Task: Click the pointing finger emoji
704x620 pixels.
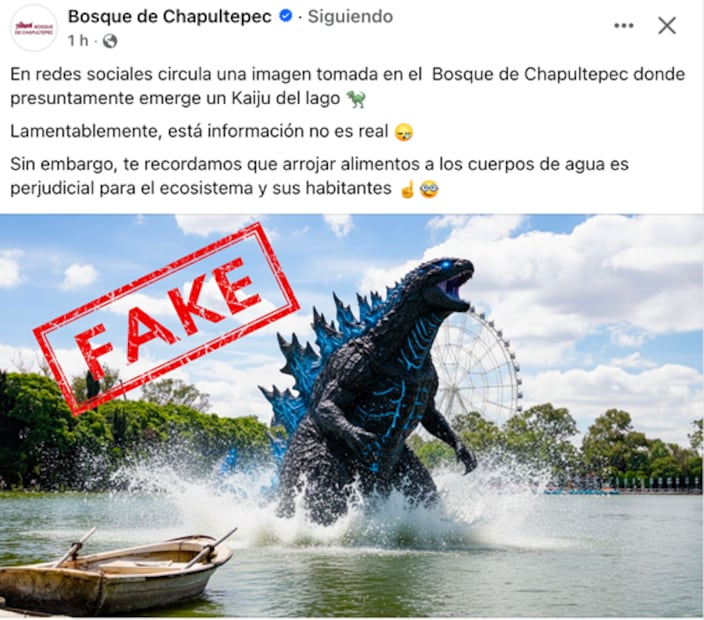Action: 407,189
